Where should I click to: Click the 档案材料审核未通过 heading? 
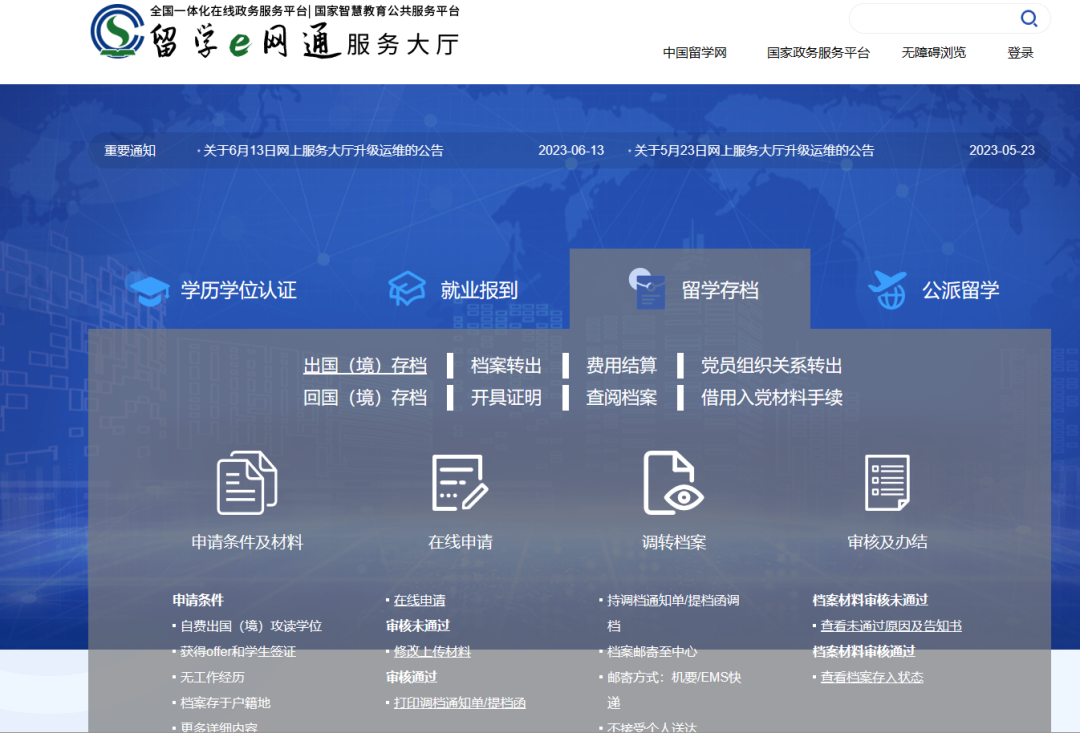click(x=870, y=601)
